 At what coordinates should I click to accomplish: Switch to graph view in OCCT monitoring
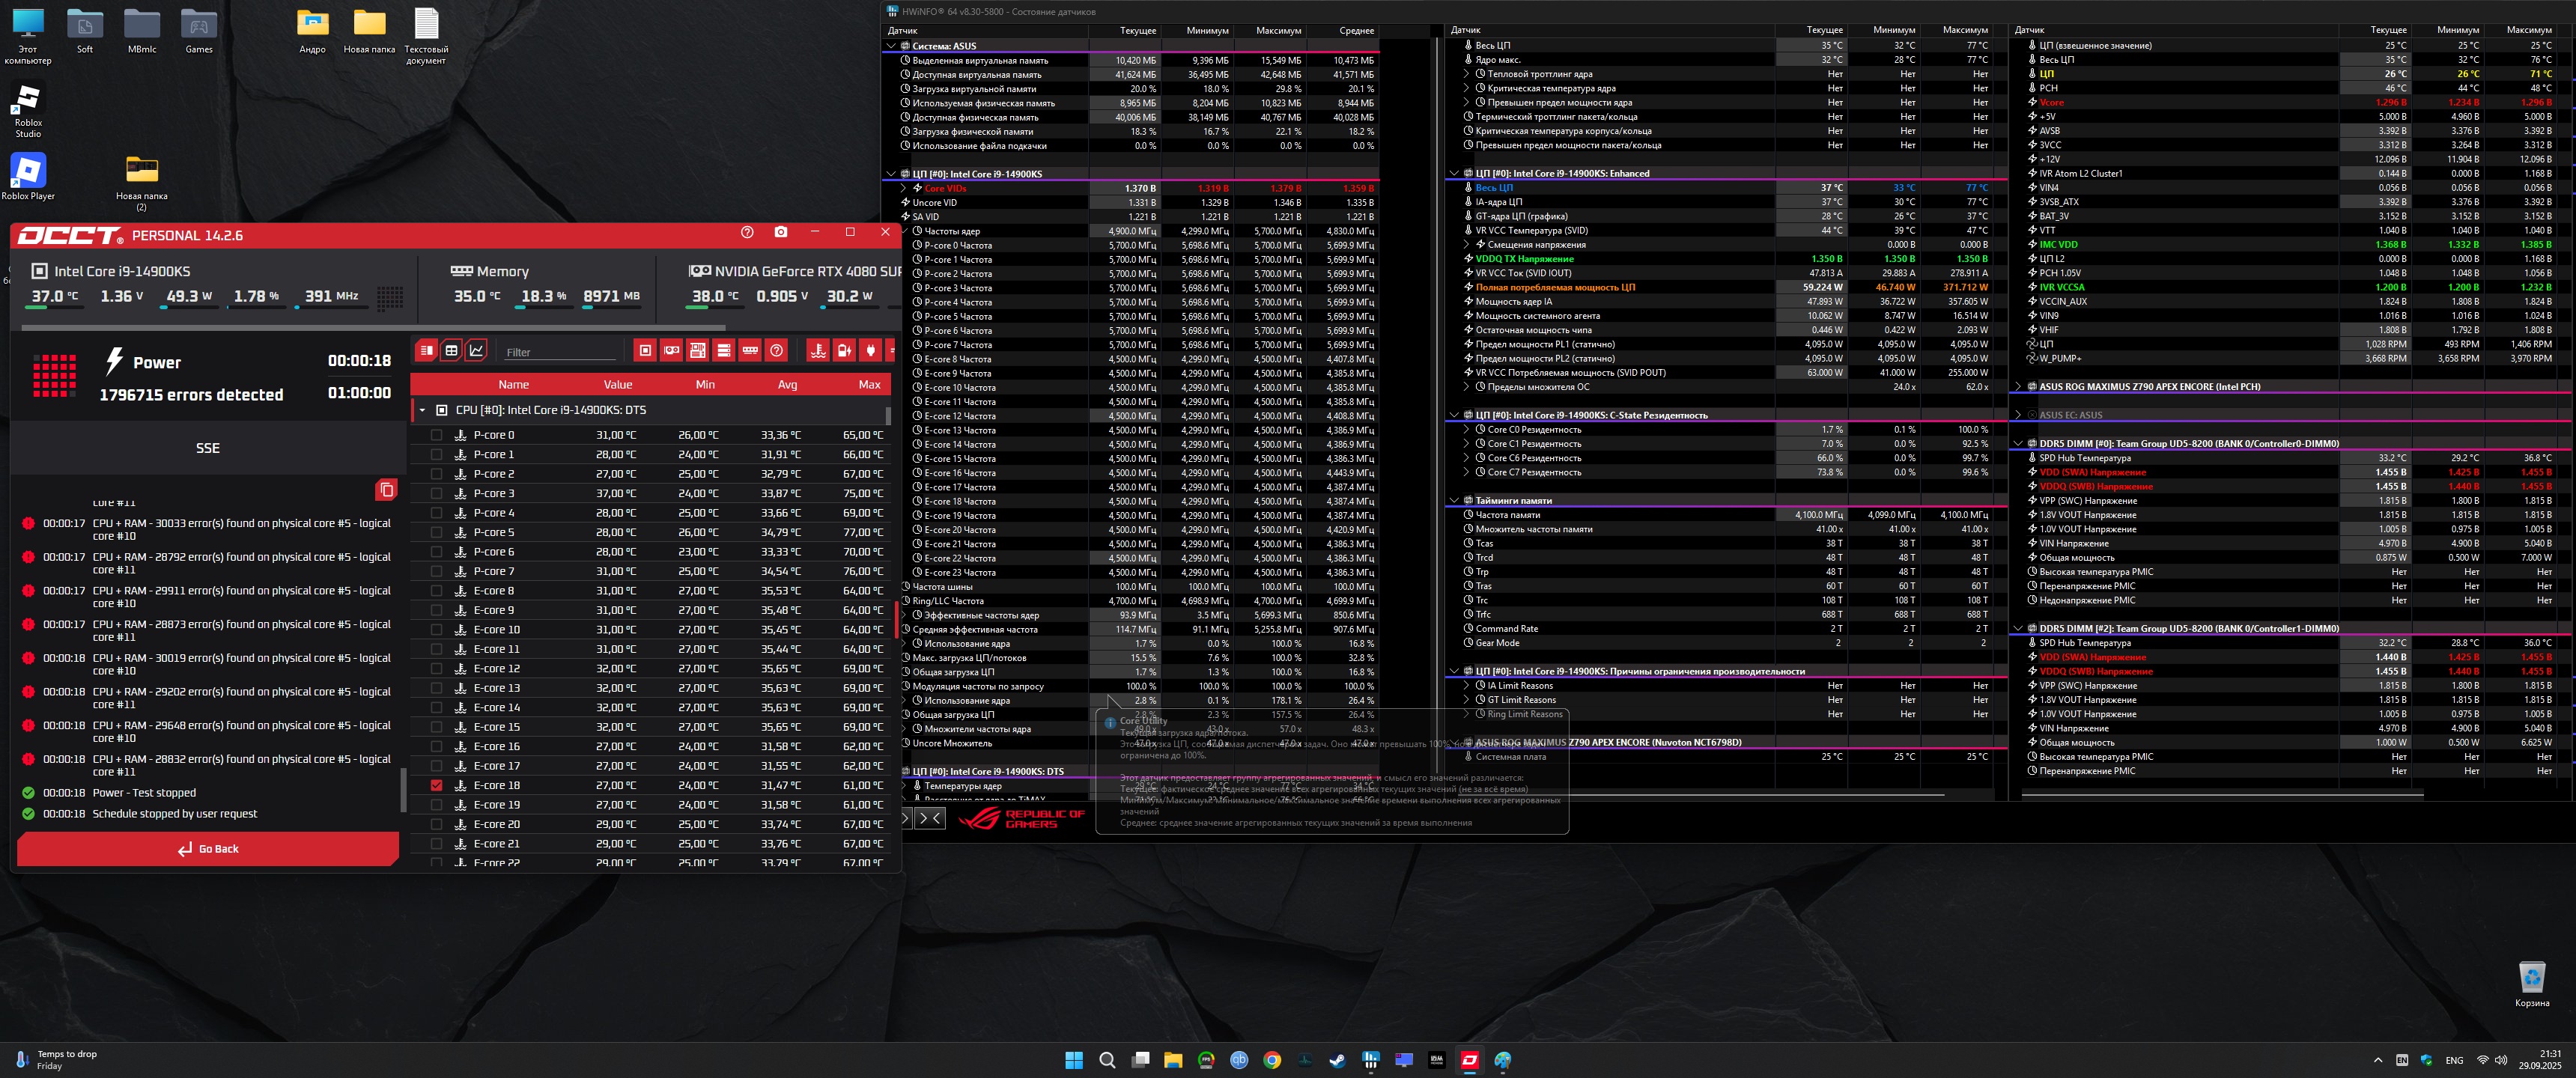pos(477,350)
